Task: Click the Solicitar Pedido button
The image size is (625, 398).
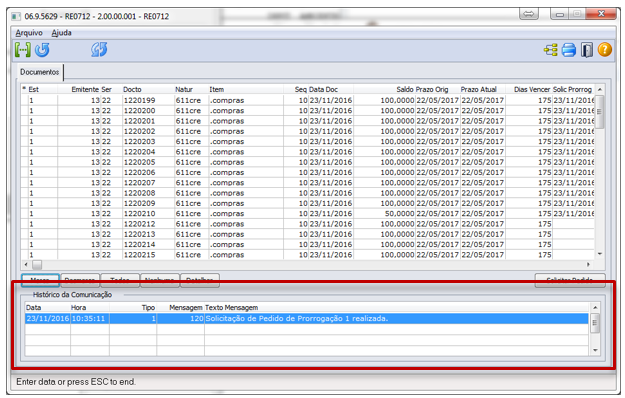Action: click(570, 280)
